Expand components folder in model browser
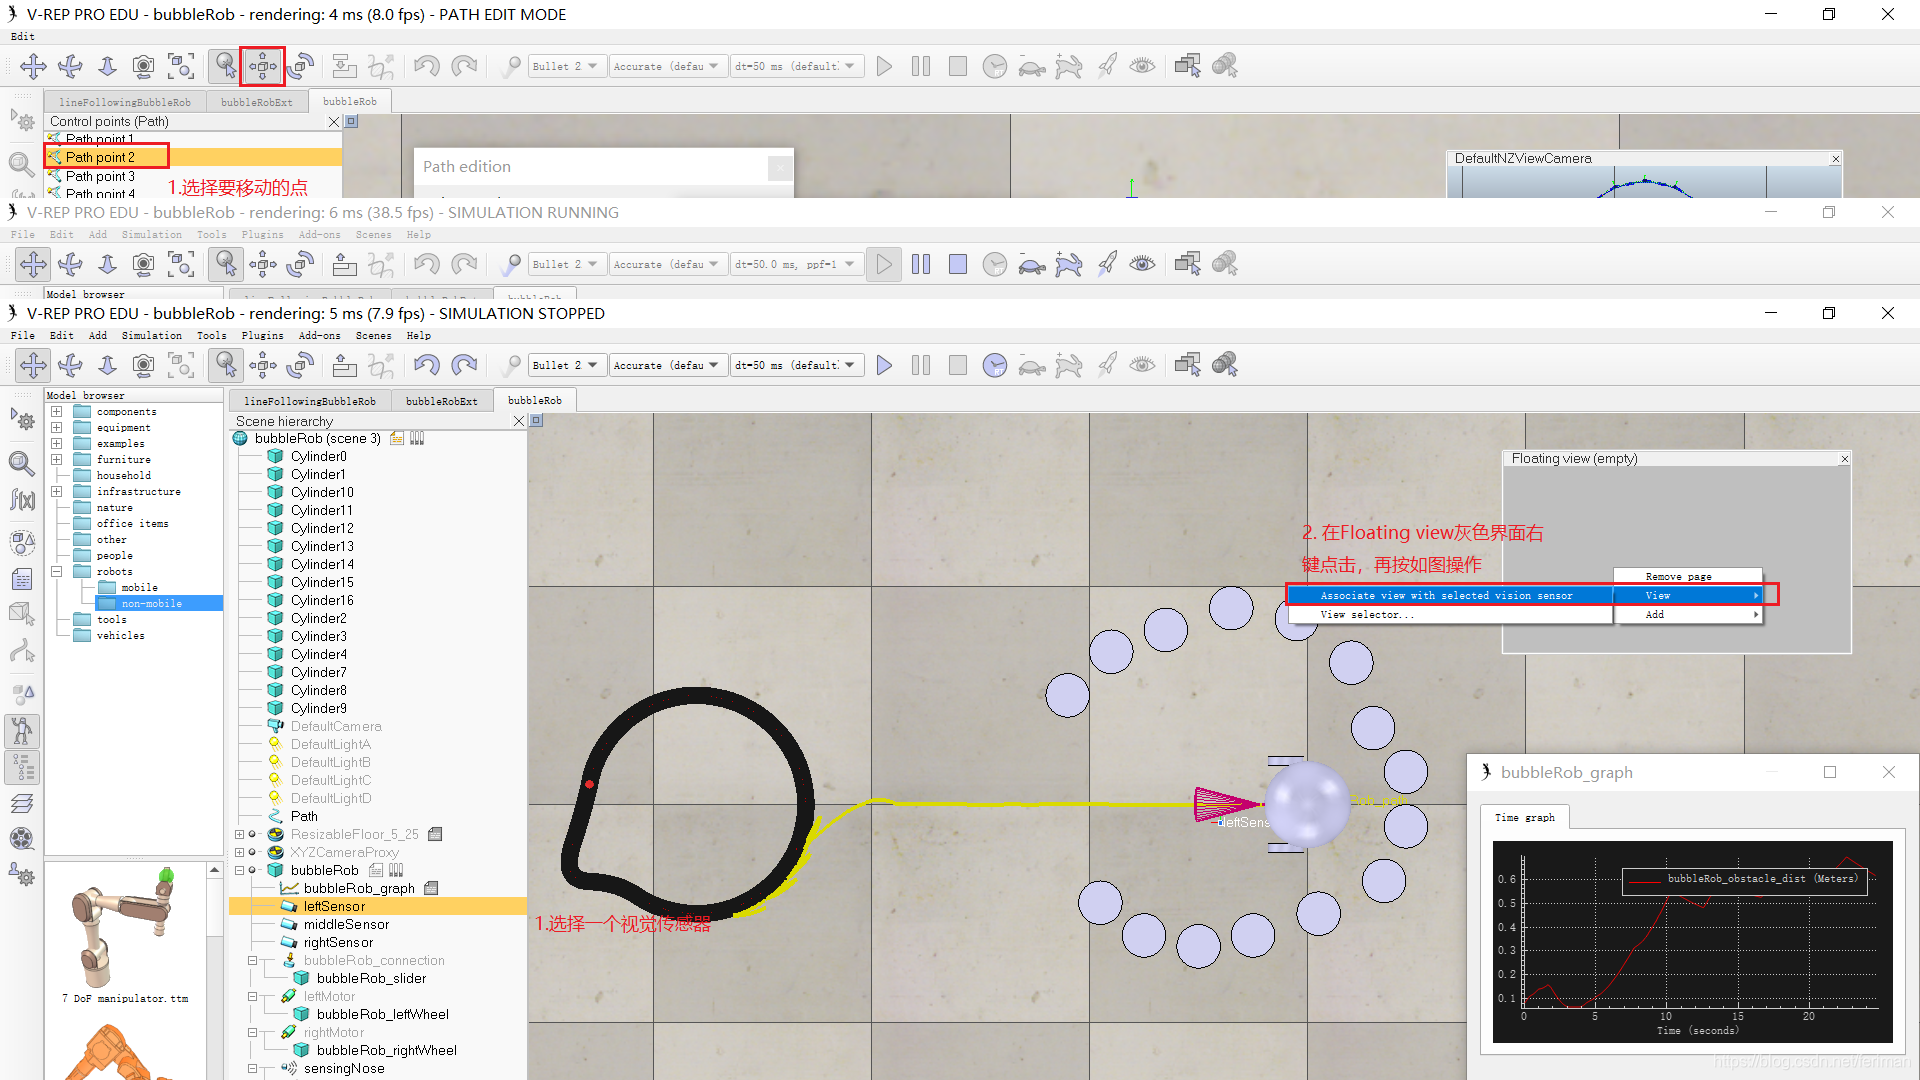1920x1080 pixels. (x=57, y=412)
